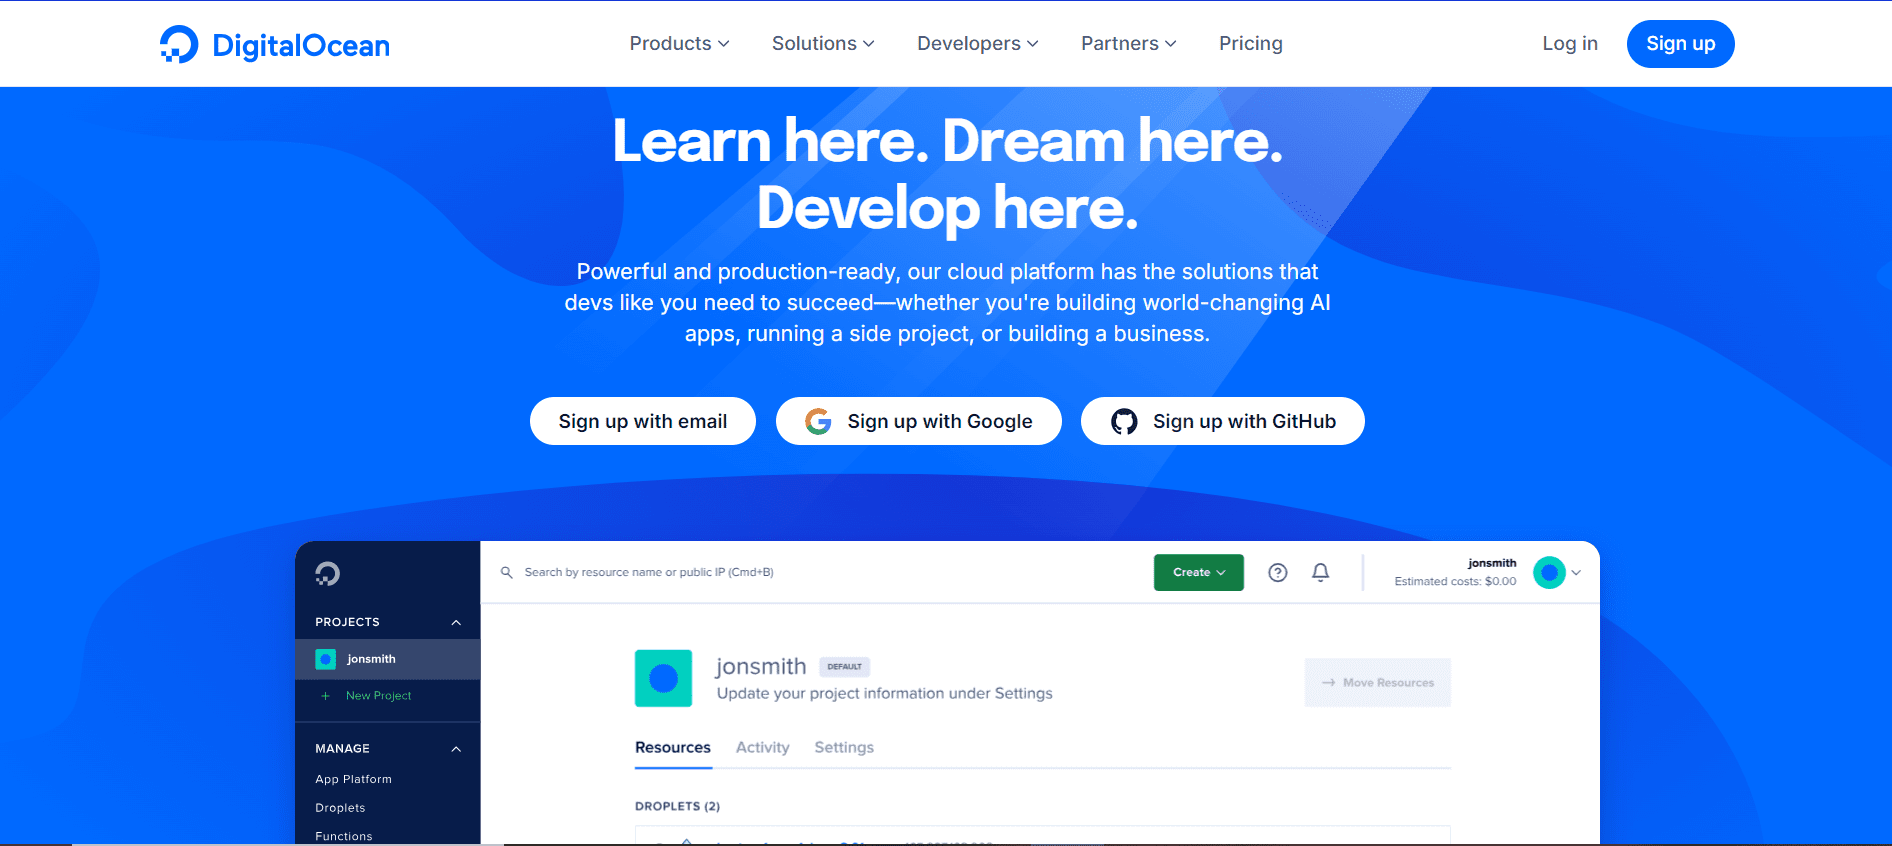Switch to the Settings tab
1892x846 pixels.
844,748
